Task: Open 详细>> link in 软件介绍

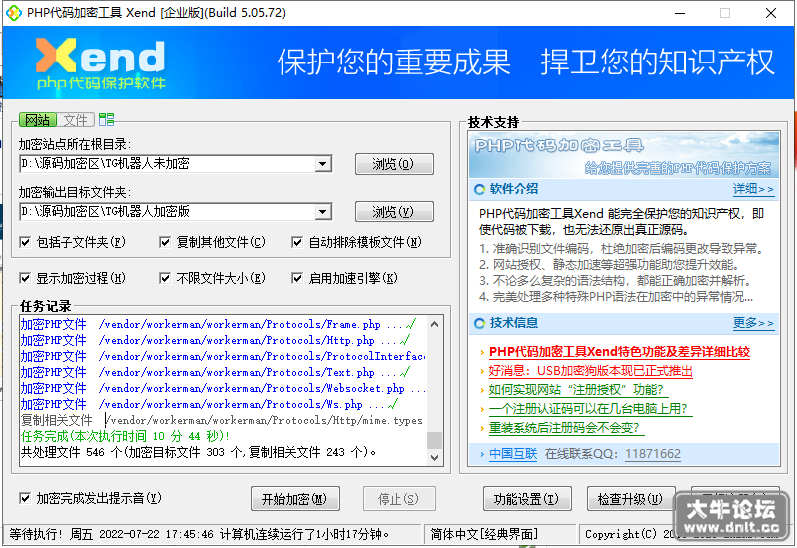Action: point(753,189)
